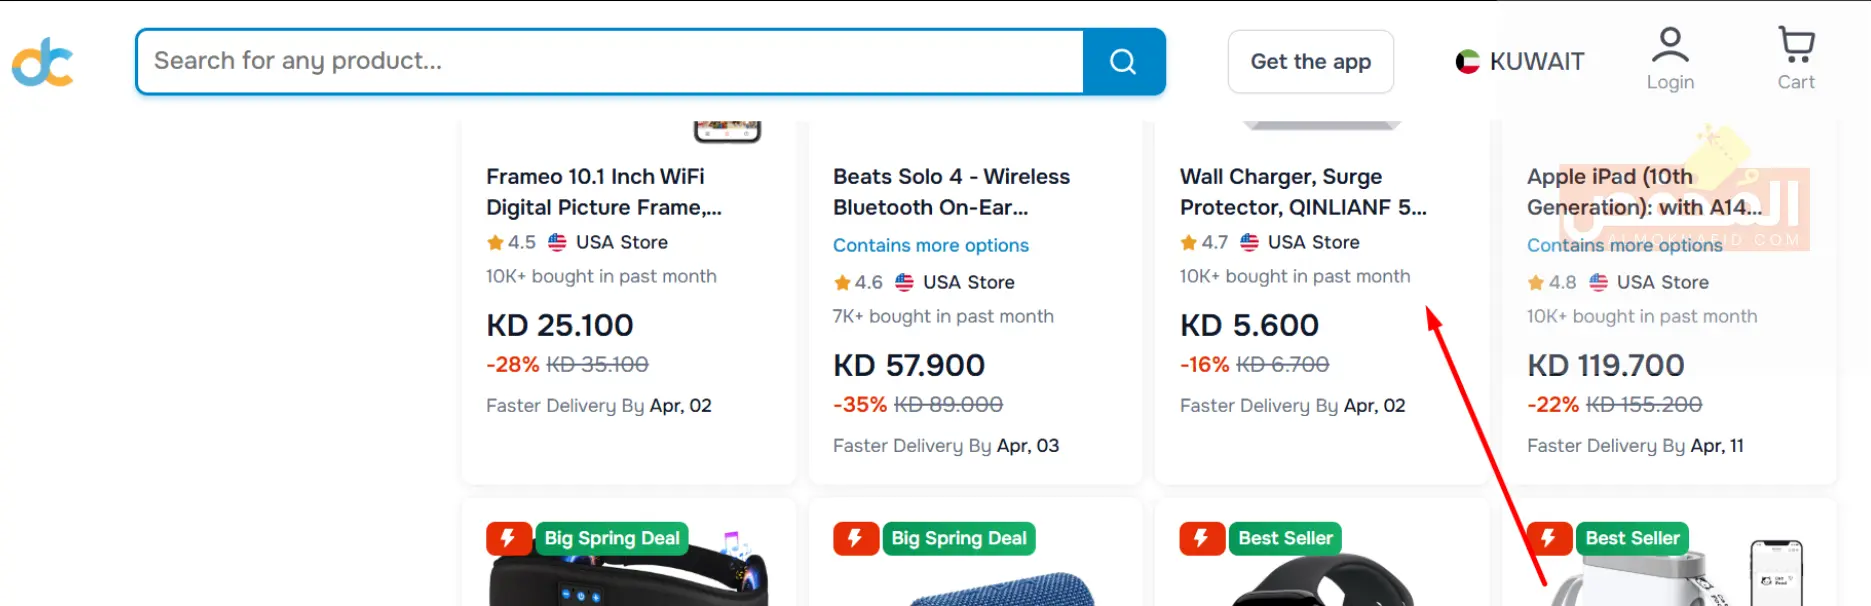This screenshot has width=1871, height=606.
Task: Select the KUWAIT country selector
Action: pos(1520,62)
